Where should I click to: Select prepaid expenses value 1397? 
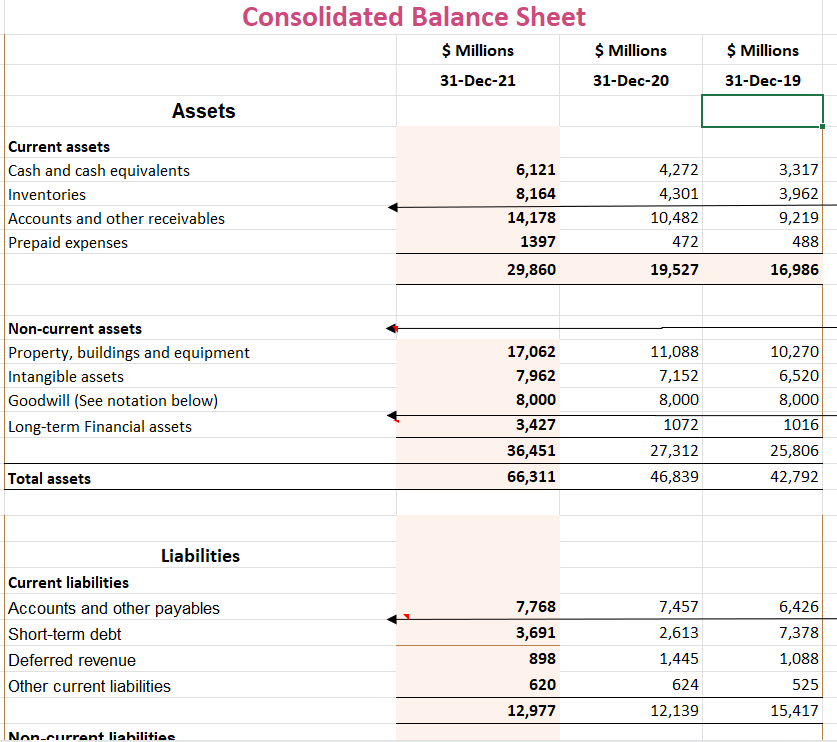point(538,242)
